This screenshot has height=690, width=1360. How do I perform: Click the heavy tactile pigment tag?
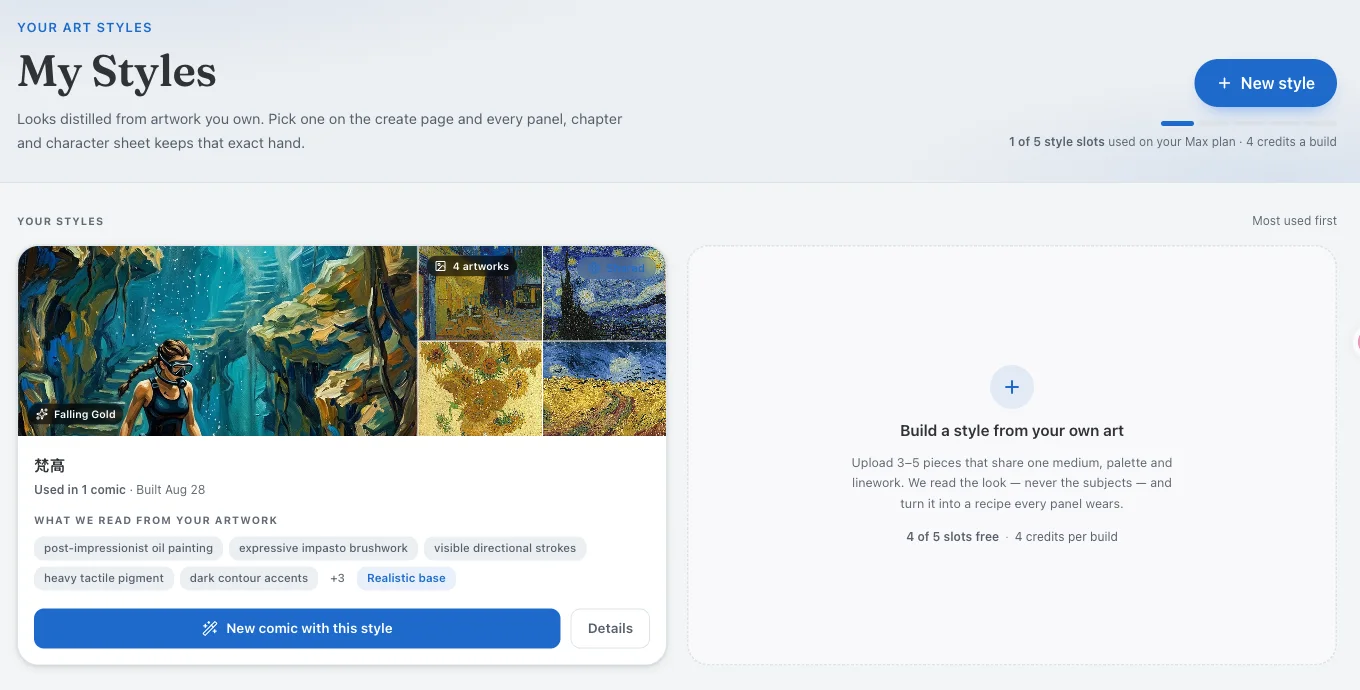coord(104,578)
